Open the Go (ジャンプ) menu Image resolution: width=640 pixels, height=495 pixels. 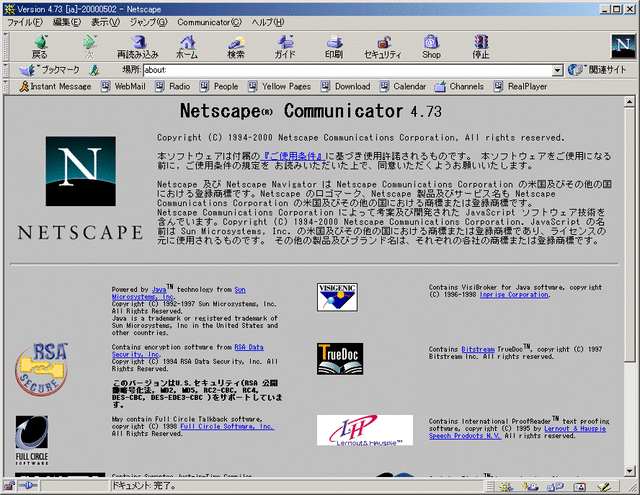pos(148,22)
